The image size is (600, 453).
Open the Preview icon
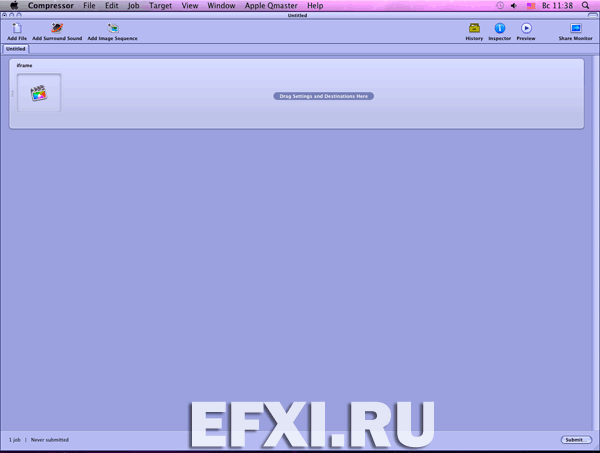pos(526,28)
